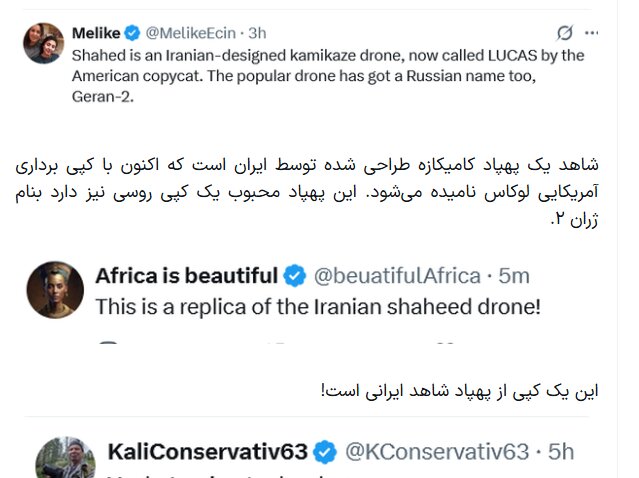The image size is (639, 478).
Task: Click Melike's verified badge
Action: 130,33
